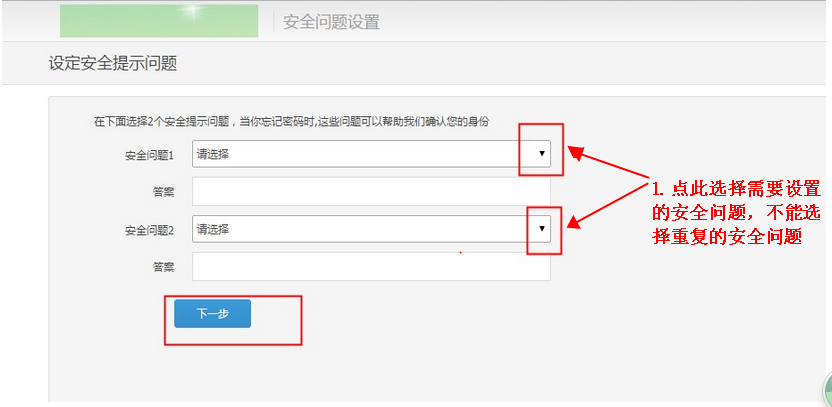832x407 pixels.
Task: Click the instruction text about choosing 2 security questions
Action: (x=292, y=121)
